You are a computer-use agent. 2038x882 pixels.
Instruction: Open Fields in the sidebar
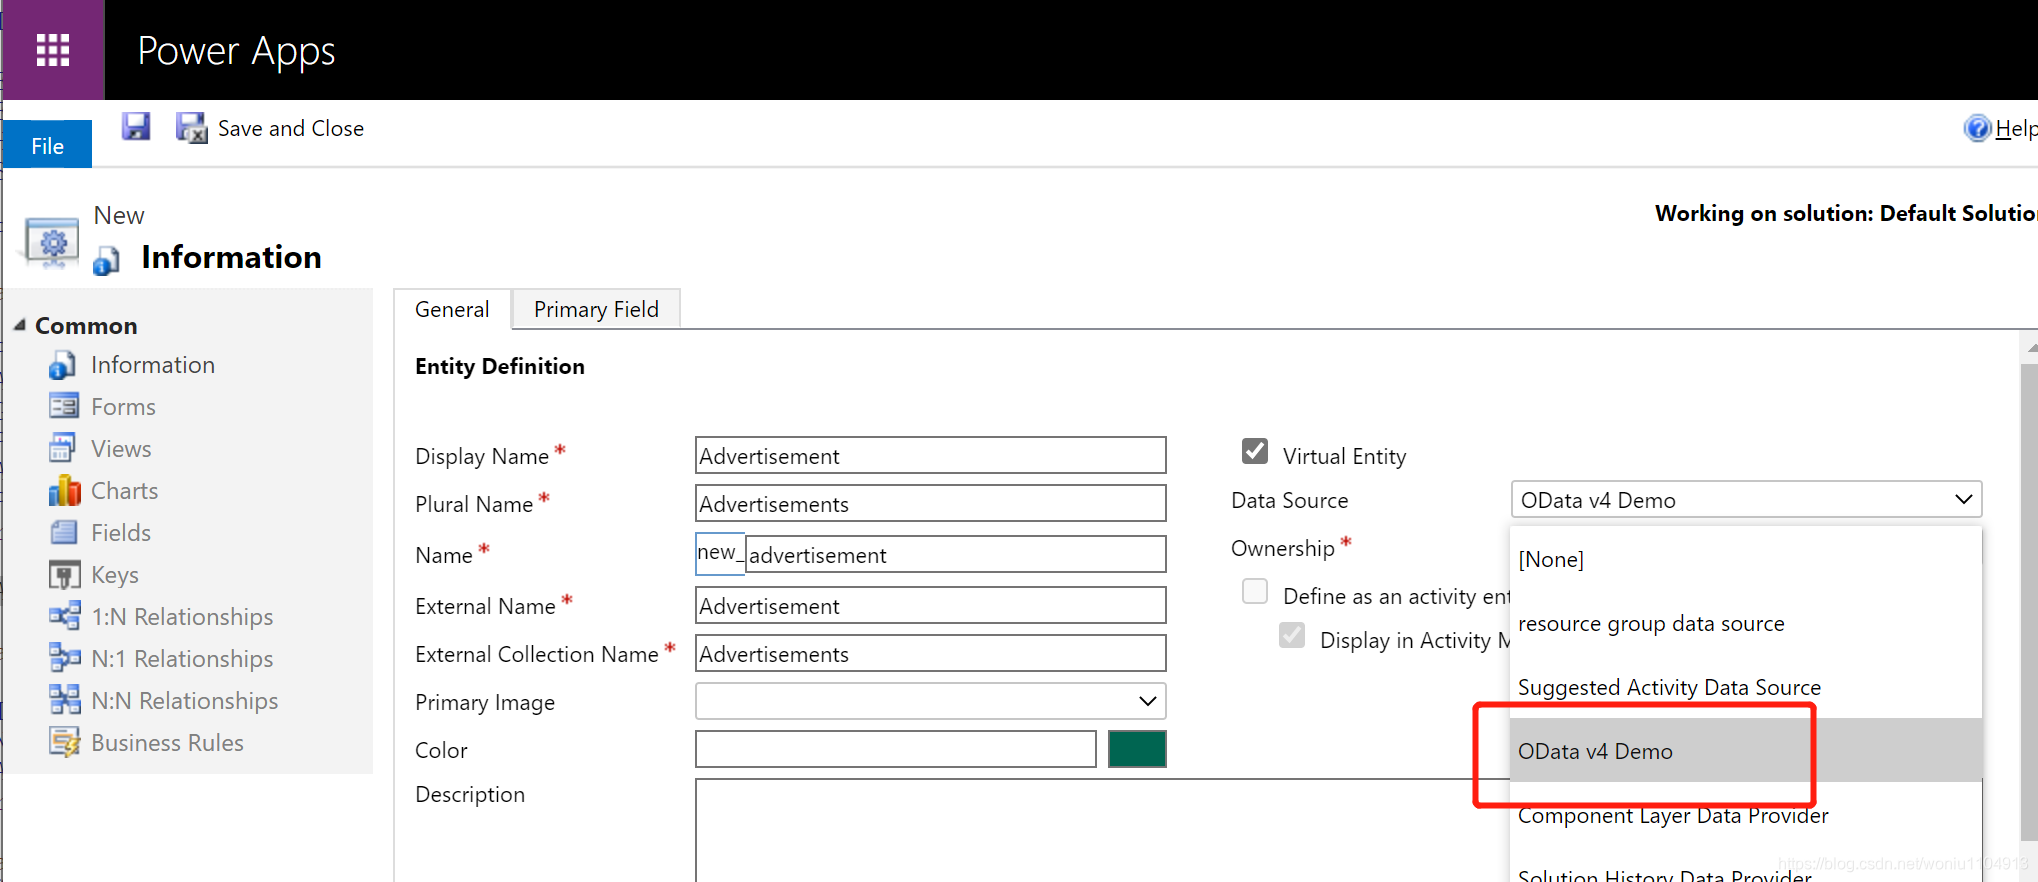[x=121, y=533]
